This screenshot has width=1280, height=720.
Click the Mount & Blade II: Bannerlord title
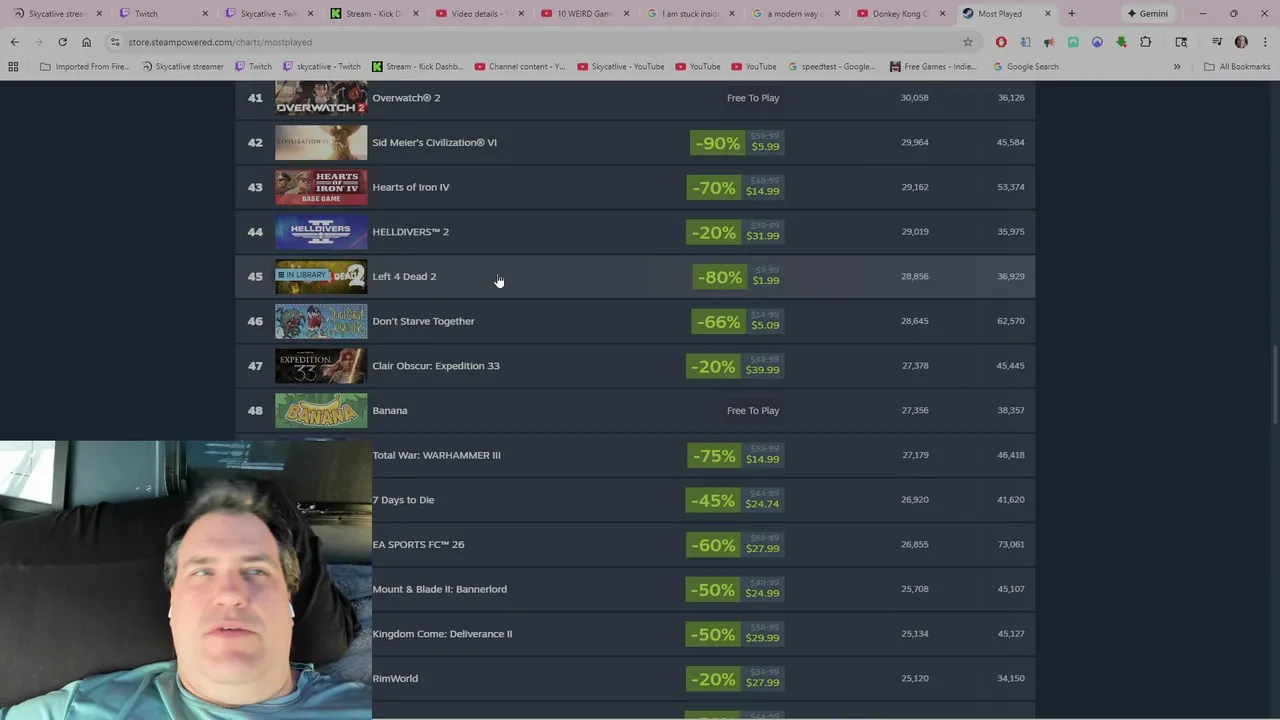pyautogui.click(x=439, y=589)
